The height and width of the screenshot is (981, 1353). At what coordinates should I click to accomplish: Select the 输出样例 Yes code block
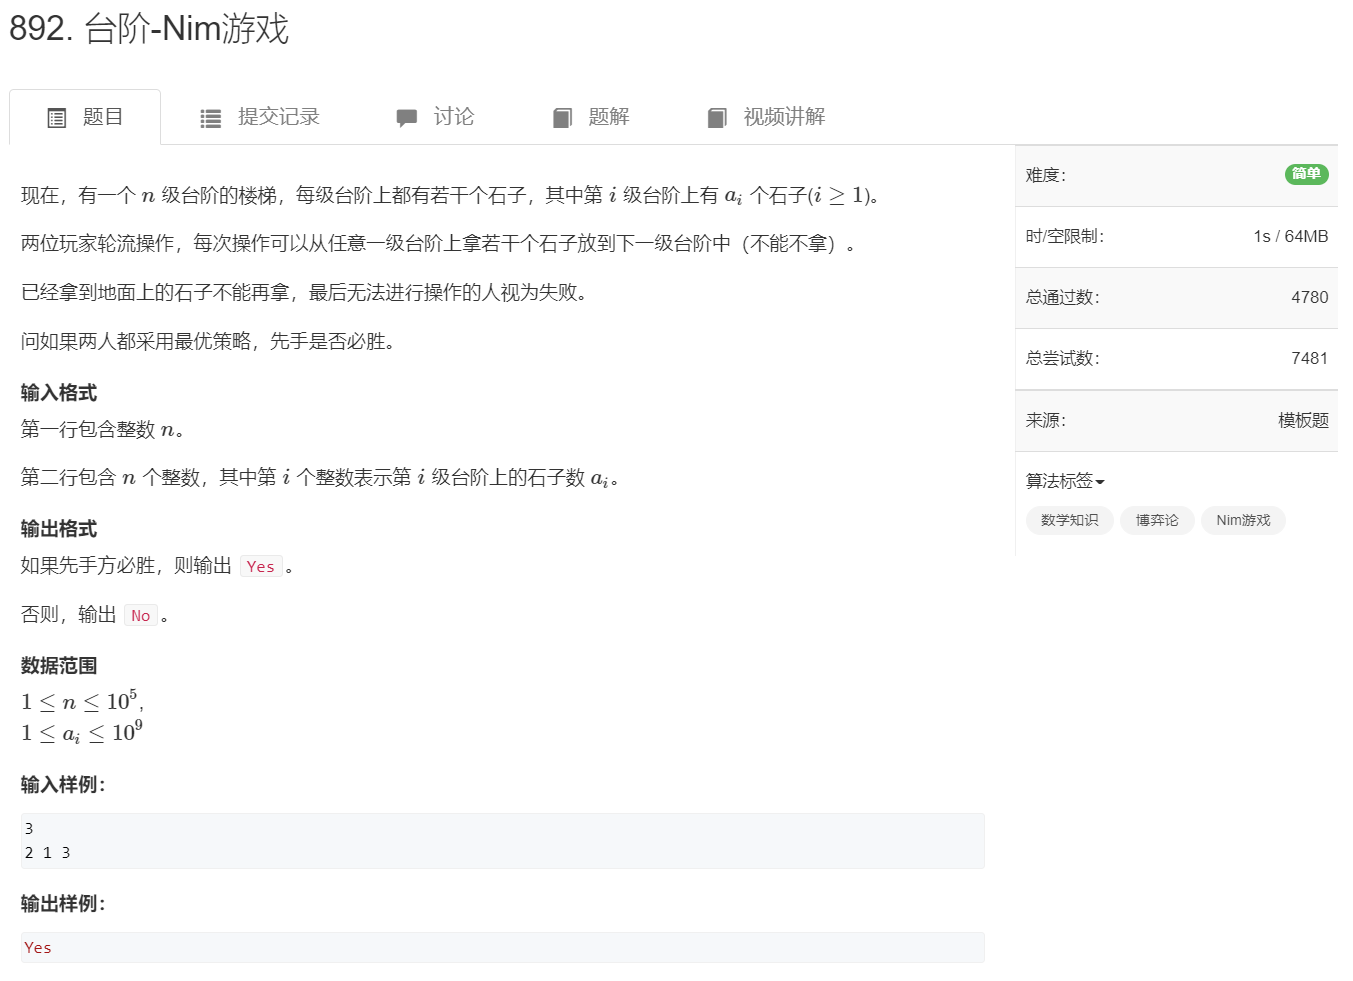click(500, 947)
